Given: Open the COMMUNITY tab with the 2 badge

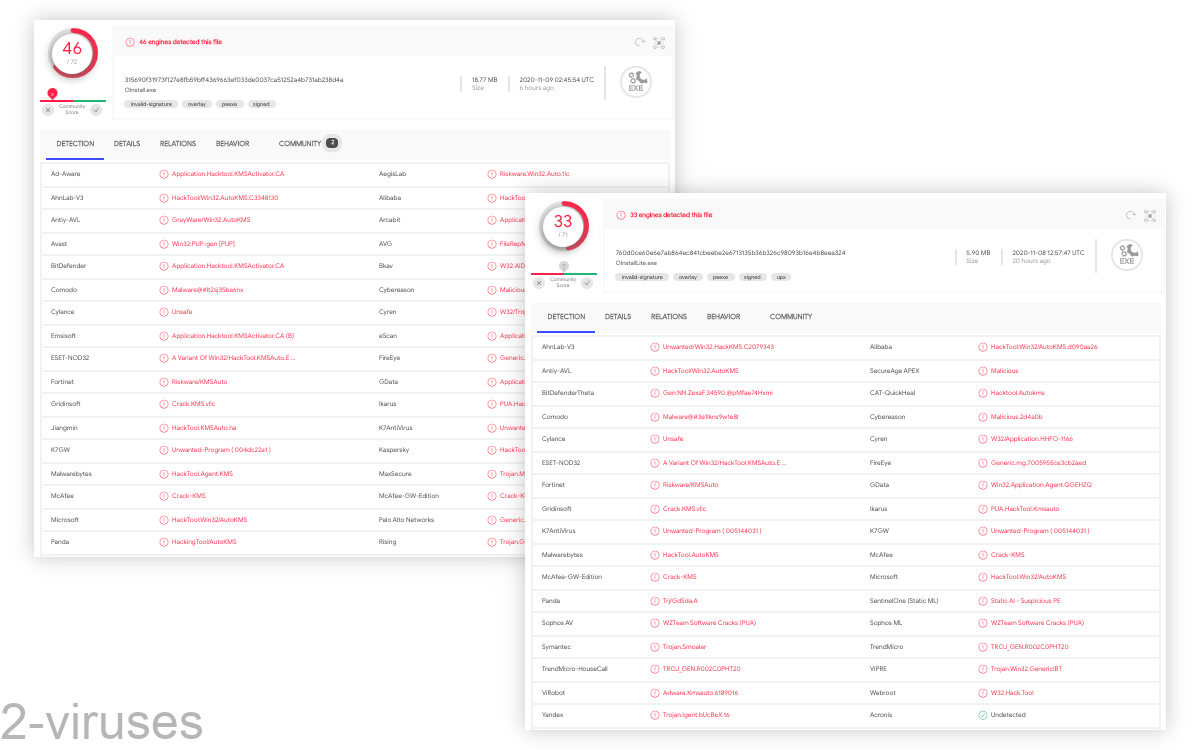Looking at the screenshot, I should click(309, 144).
